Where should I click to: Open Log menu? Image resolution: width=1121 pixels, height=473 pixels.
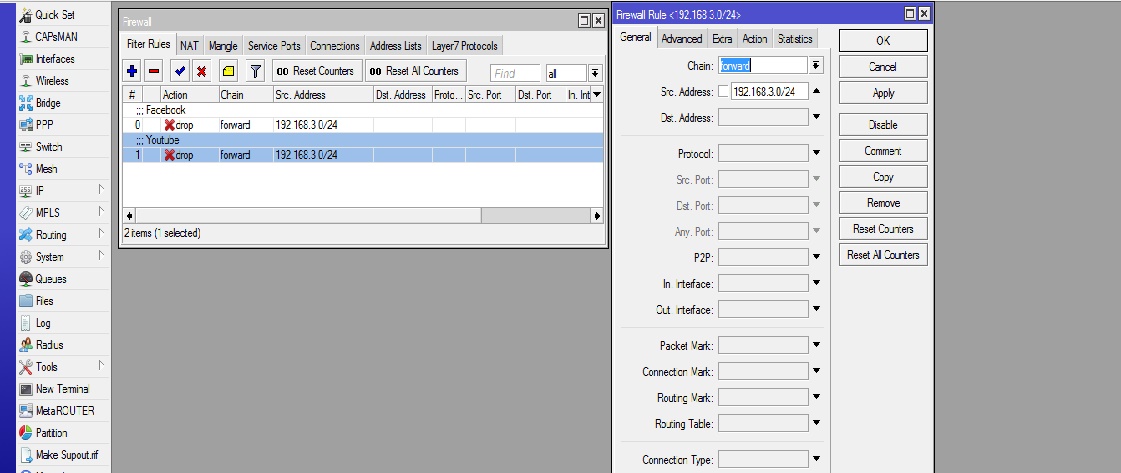coord(43,324)
